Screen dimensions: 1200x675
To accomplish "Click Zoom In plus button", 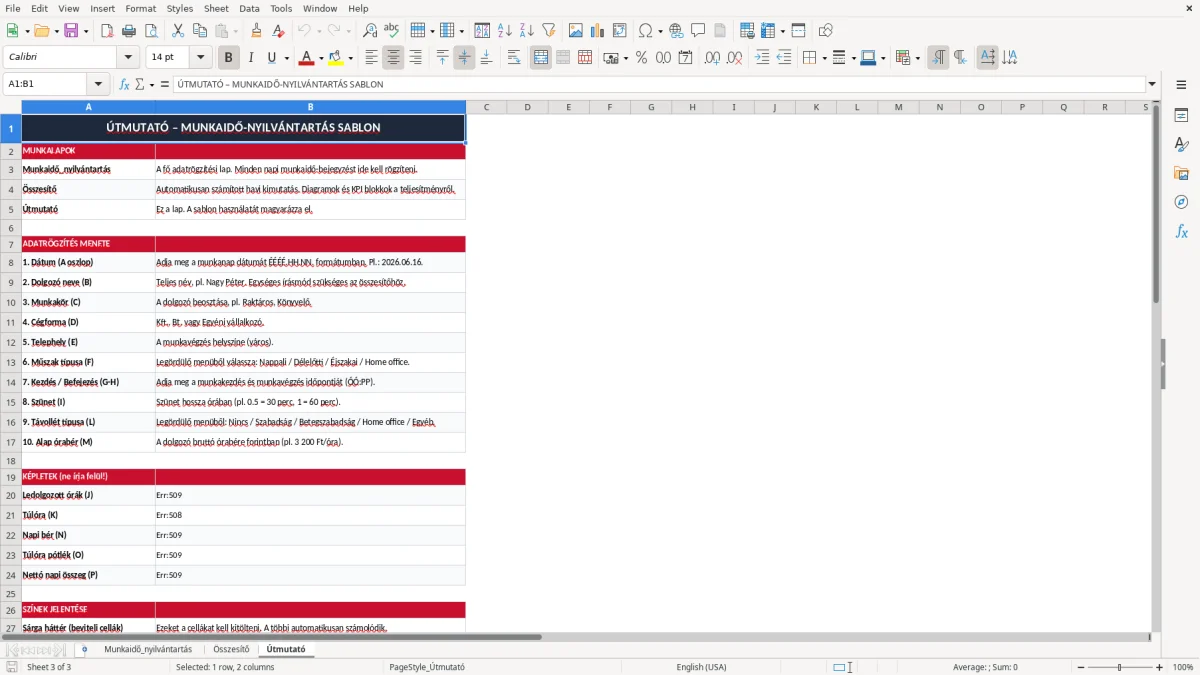I will coord(1159,667).
